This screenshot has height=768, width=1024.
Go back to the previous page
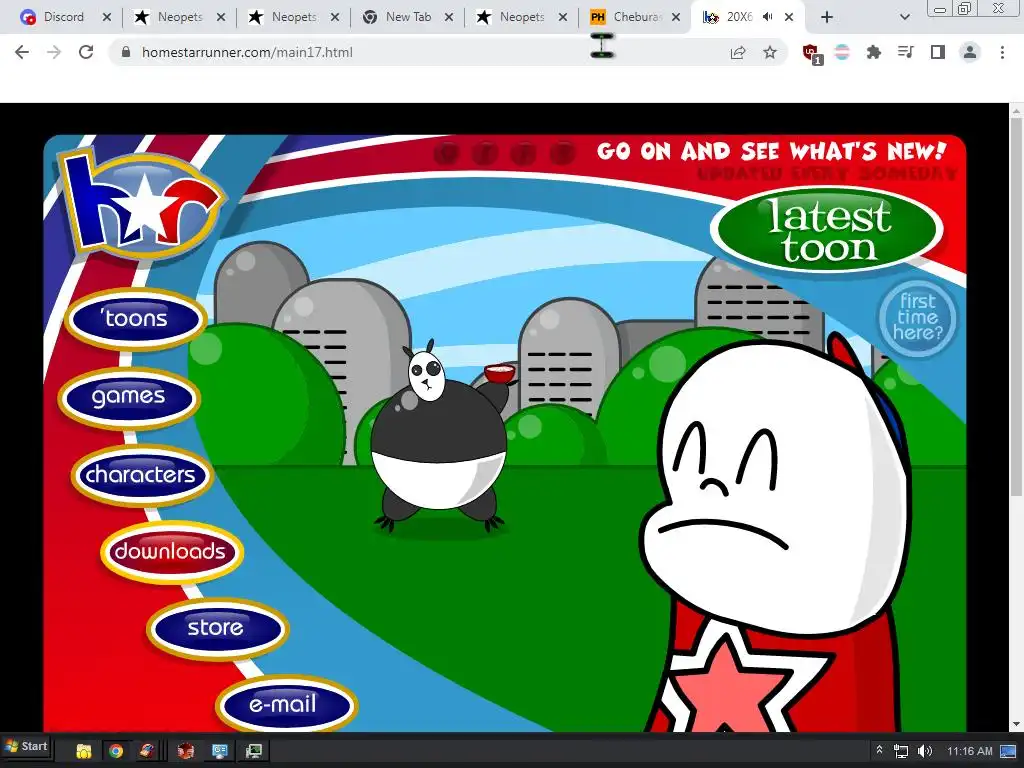click(22, 52)
